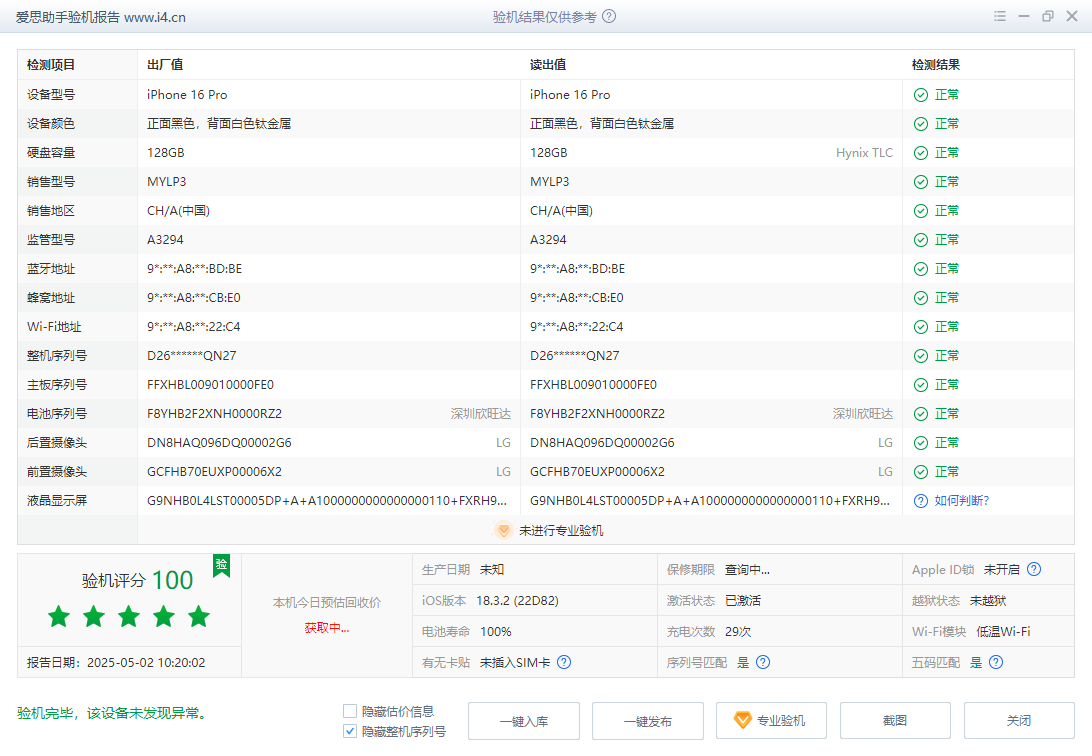Click the green 验 badge ribbon

(221, 565)
